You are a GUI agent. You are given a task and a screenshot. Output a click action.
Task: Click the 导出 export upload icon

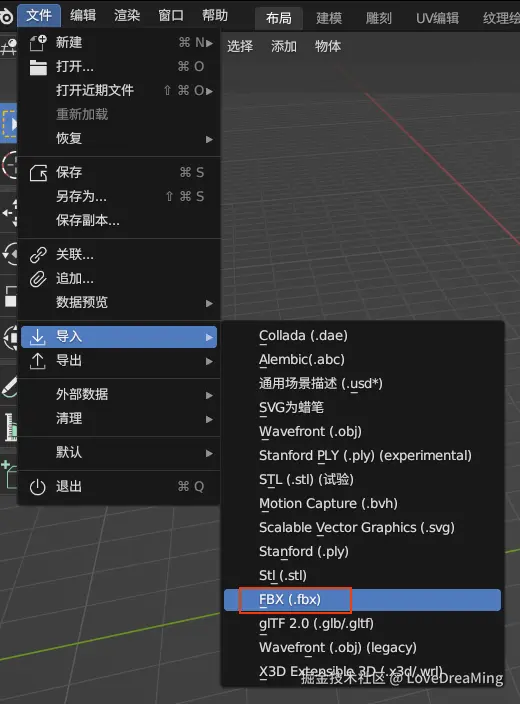click(38, 361)
